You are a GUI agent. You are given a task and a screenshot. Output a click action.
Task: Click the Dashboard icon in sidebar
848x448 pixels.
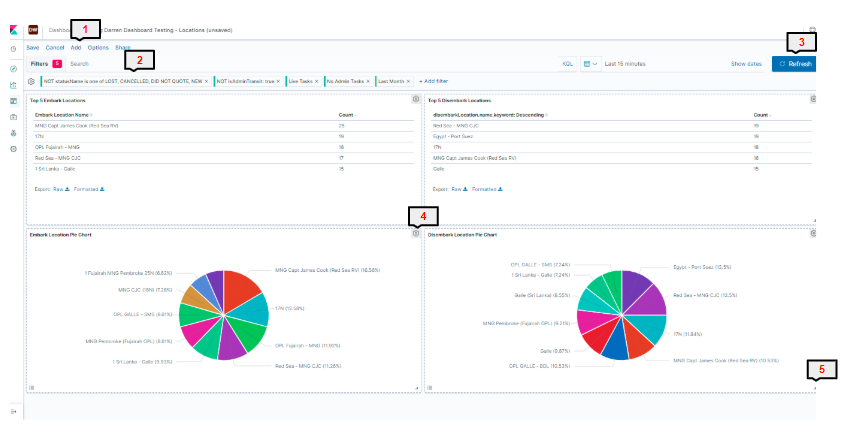[x=14, y=101]
